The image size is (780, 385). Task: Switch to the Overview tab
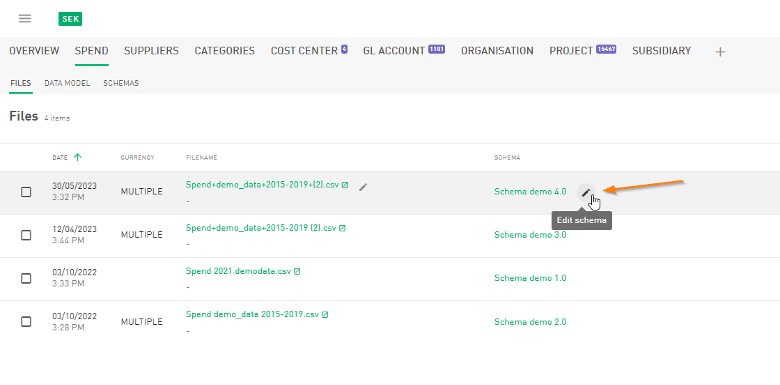pos(34,51)
